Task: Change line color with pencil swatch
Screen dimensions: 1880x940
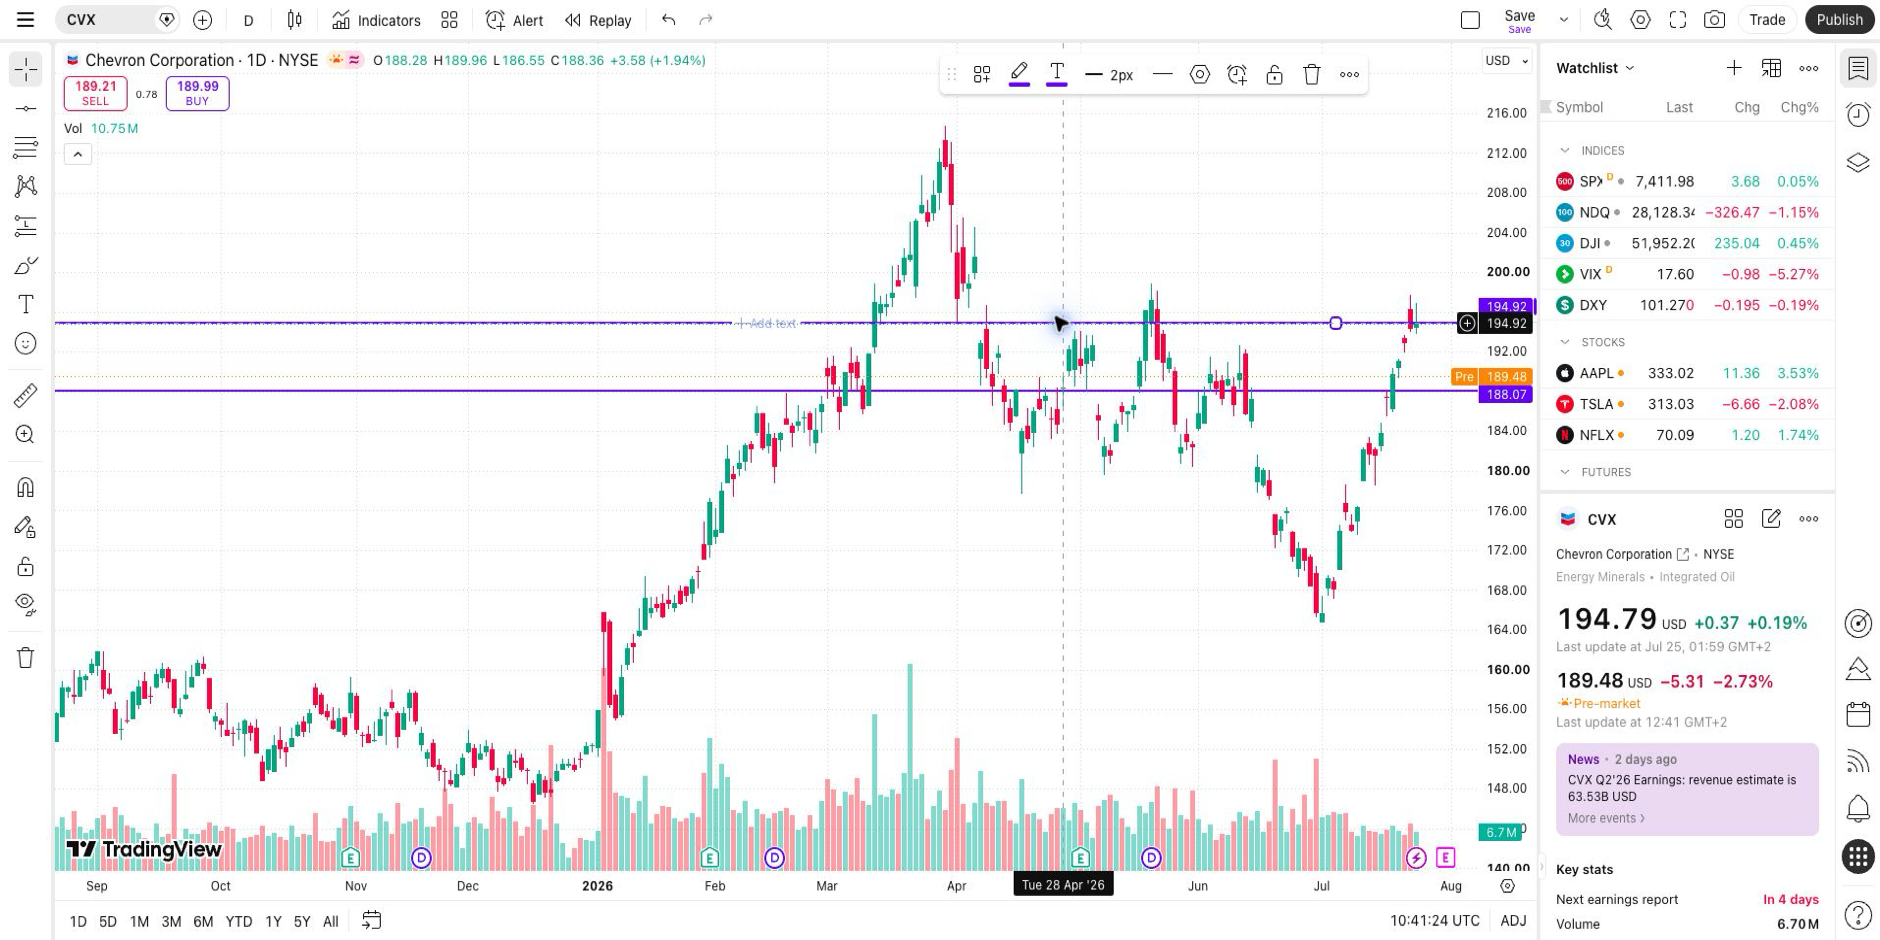Action: click(1019, 74)
